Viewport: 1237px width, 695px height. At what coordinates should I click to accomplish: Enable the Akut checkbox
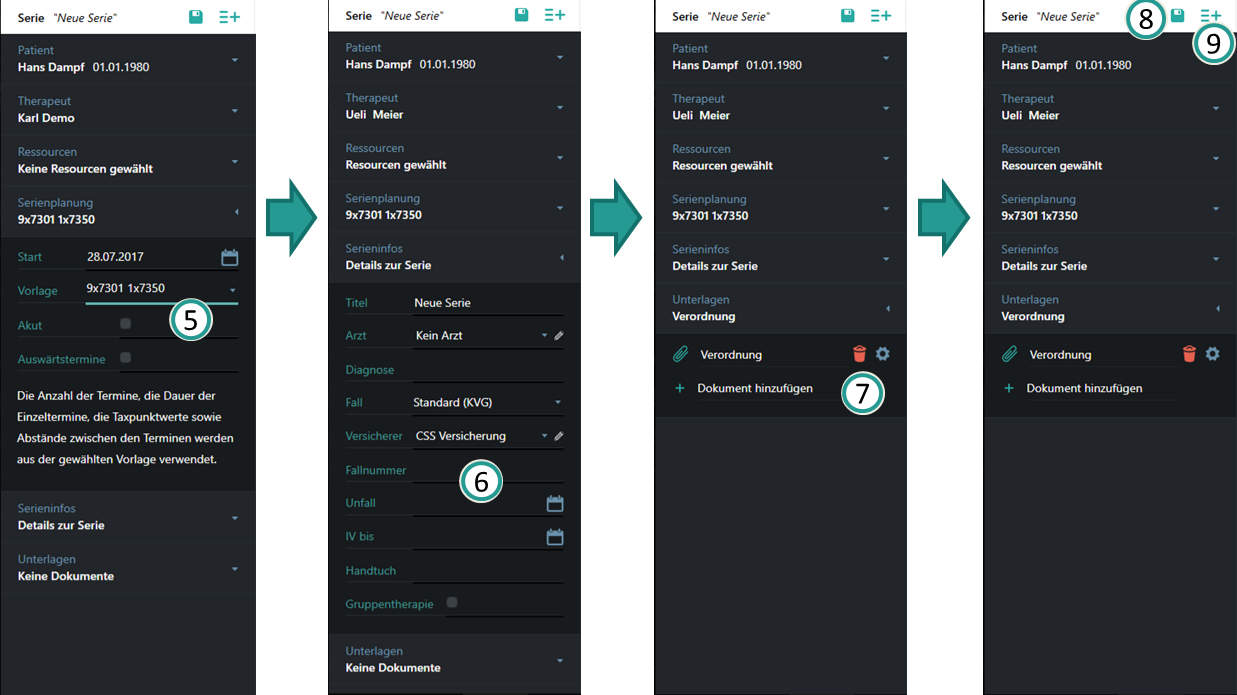tap(125, 324)
